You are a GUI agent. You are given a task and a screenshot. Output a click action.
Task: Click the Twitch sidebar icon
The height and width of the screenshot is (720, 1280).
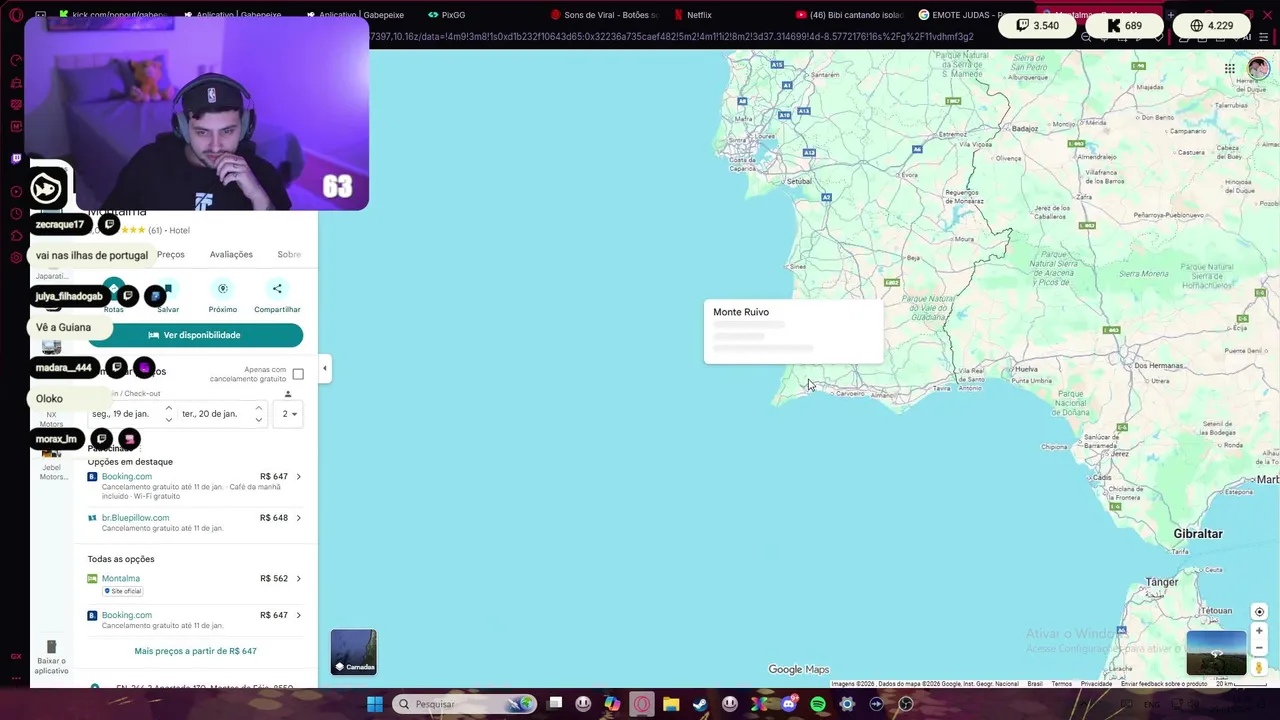tap(16, 158)
